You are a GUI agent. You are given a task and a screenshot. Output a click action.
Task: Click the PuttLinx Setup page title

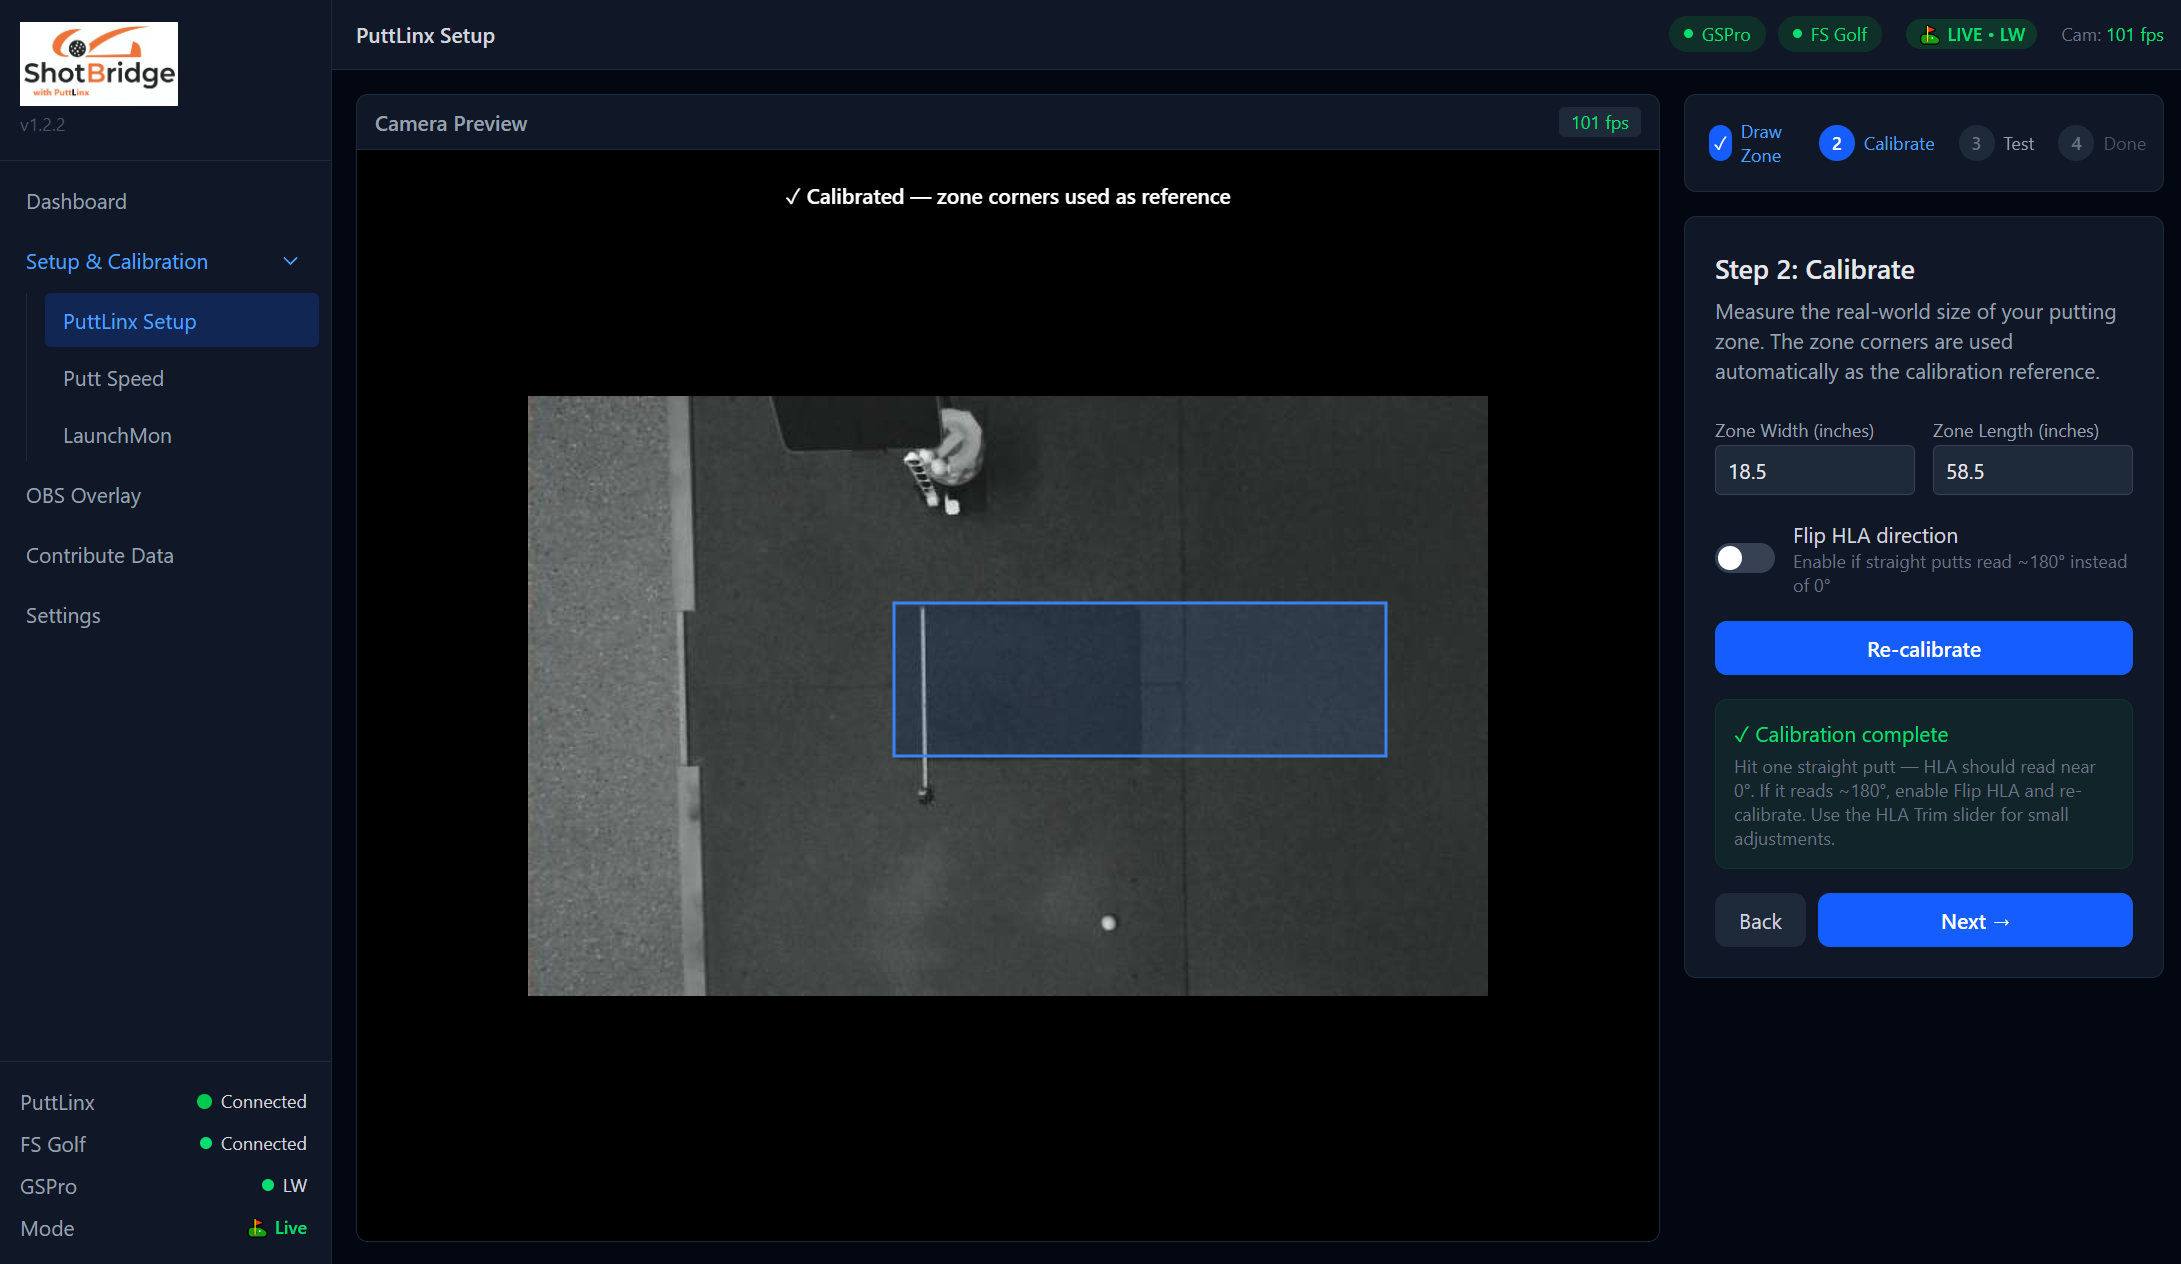(425, 36)
